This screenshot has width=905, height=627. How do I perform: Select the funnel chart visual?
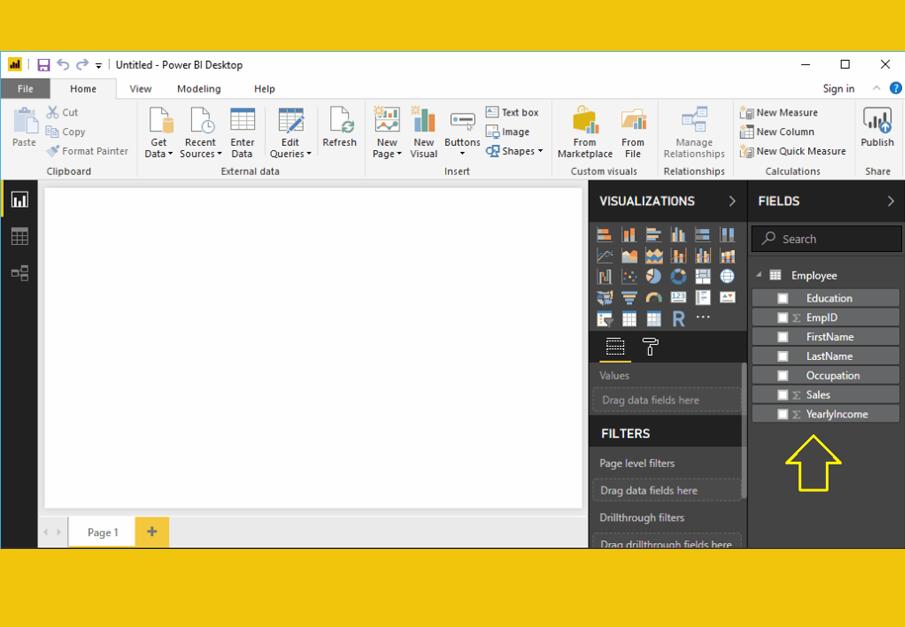coord(629,297)
